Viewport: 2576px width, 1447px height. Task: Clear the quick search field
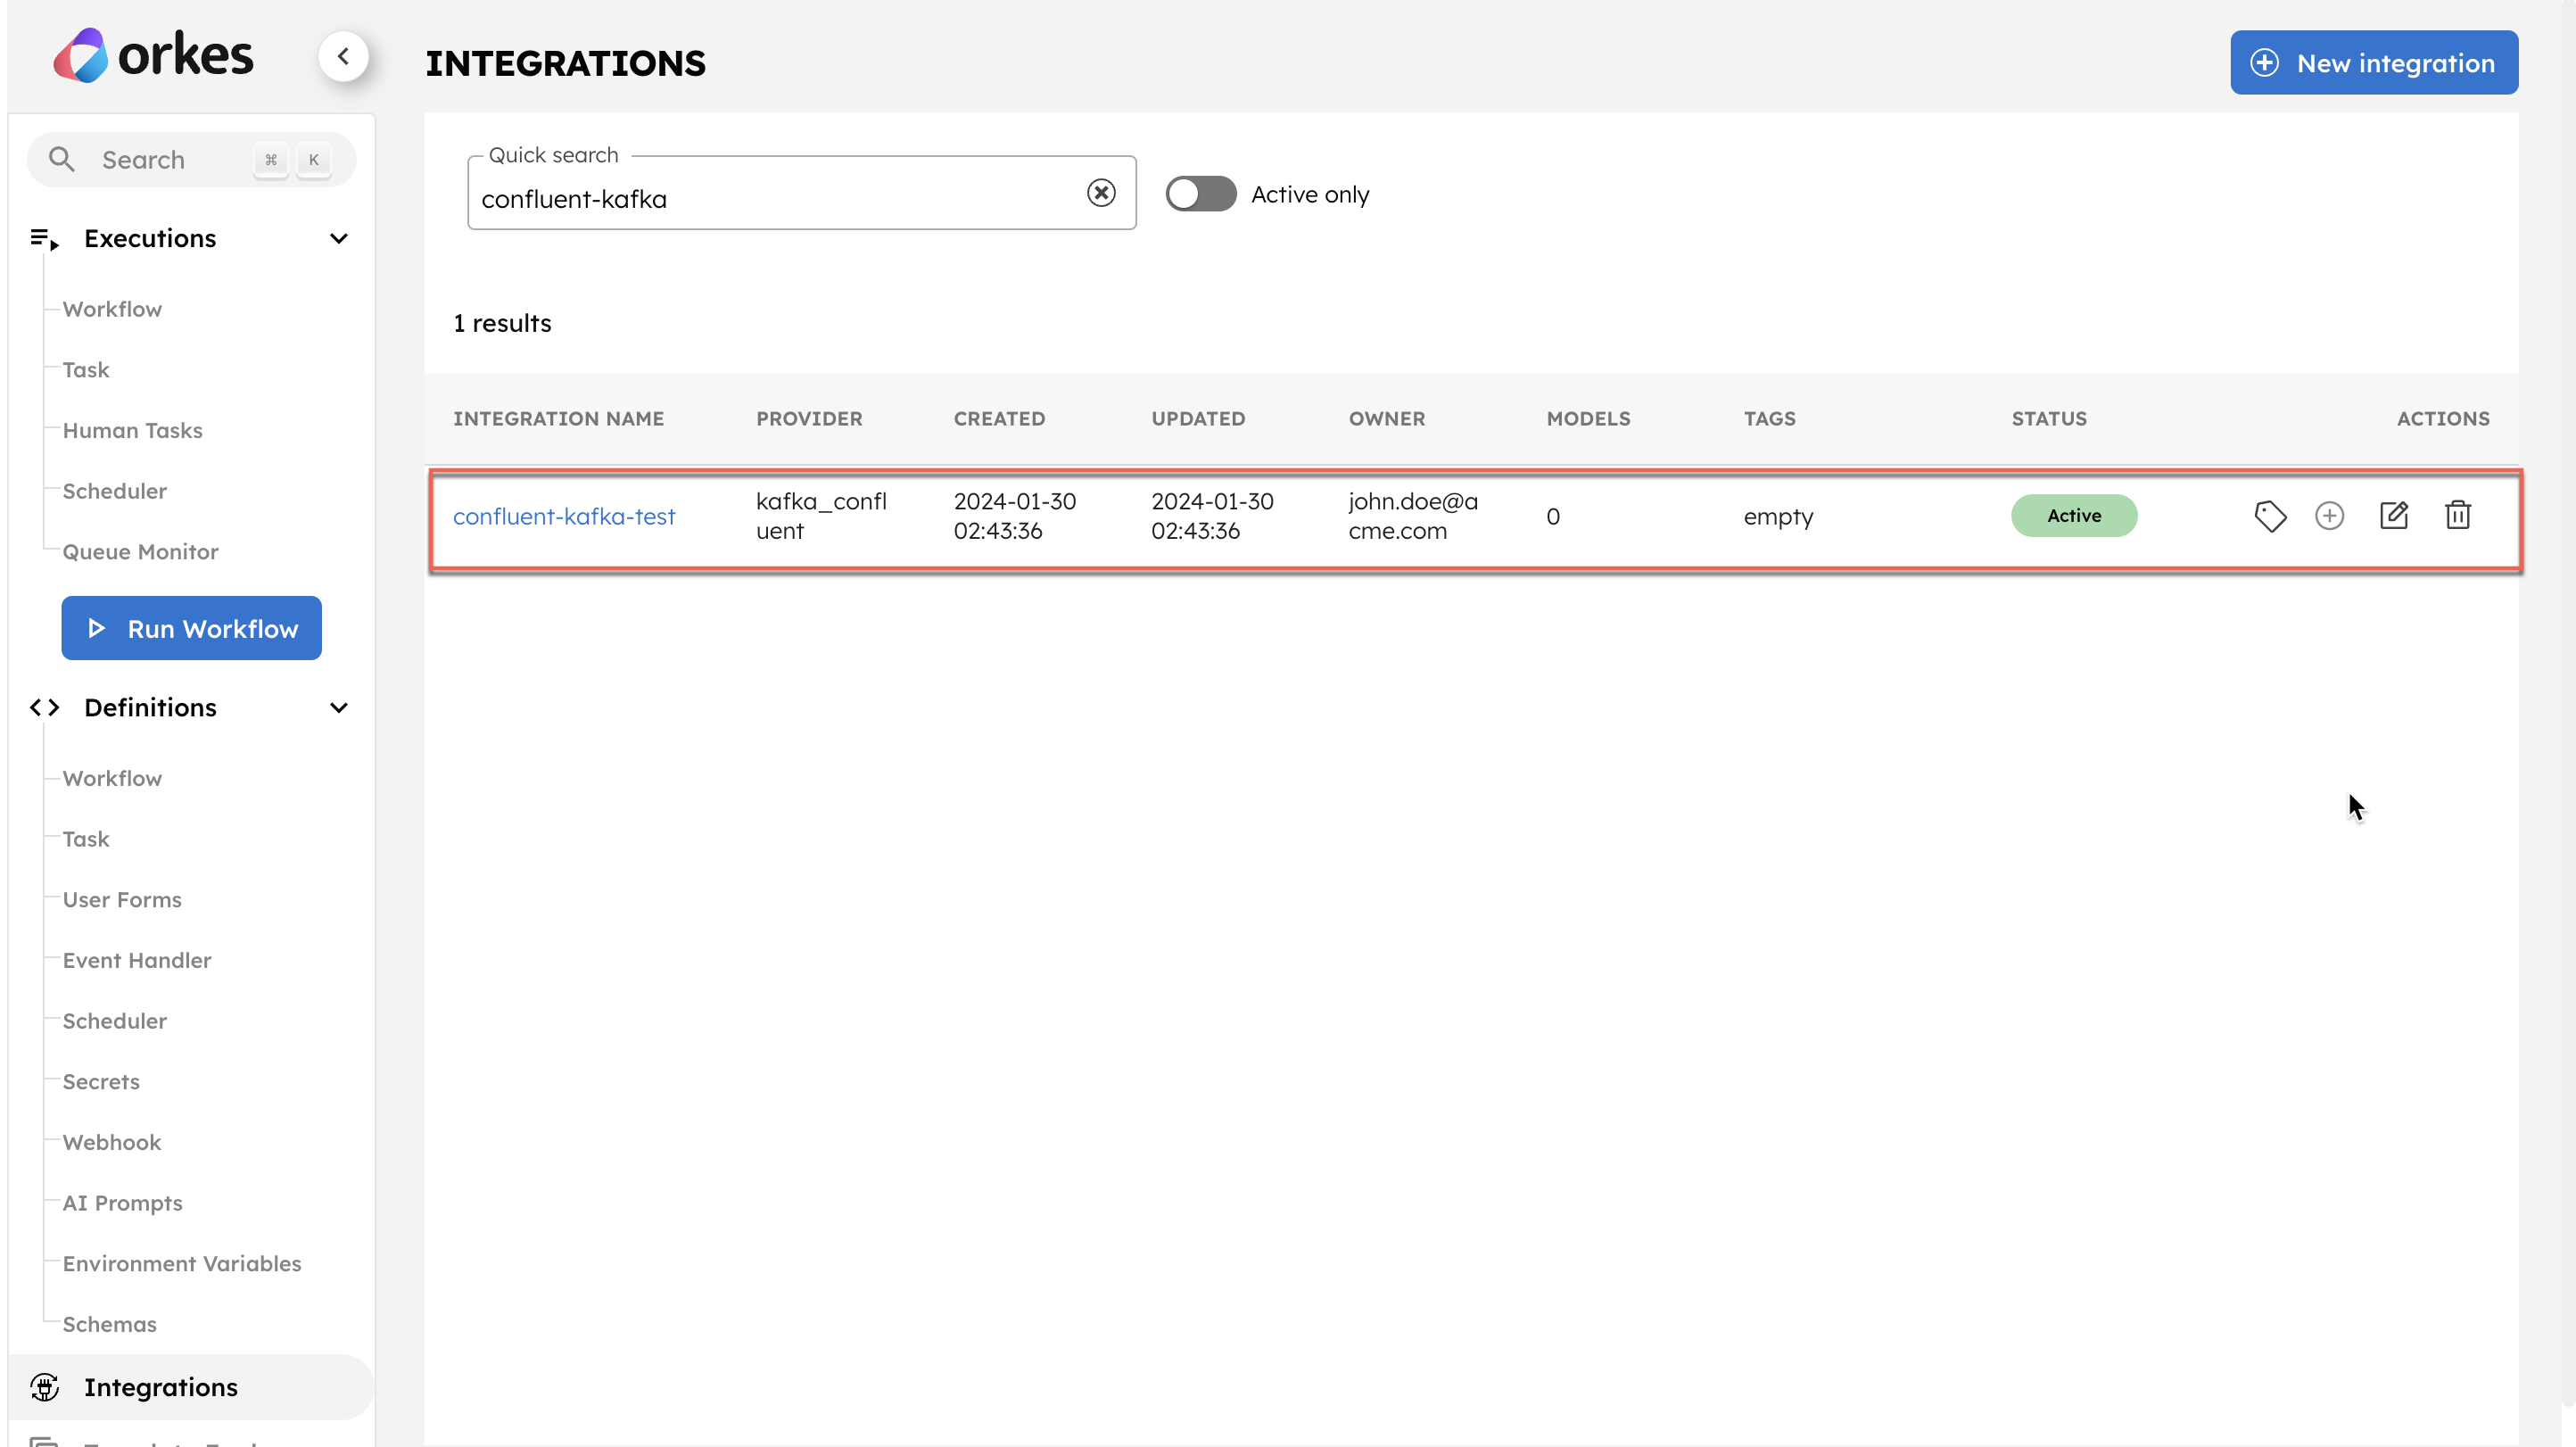(x=1101, y=192)
